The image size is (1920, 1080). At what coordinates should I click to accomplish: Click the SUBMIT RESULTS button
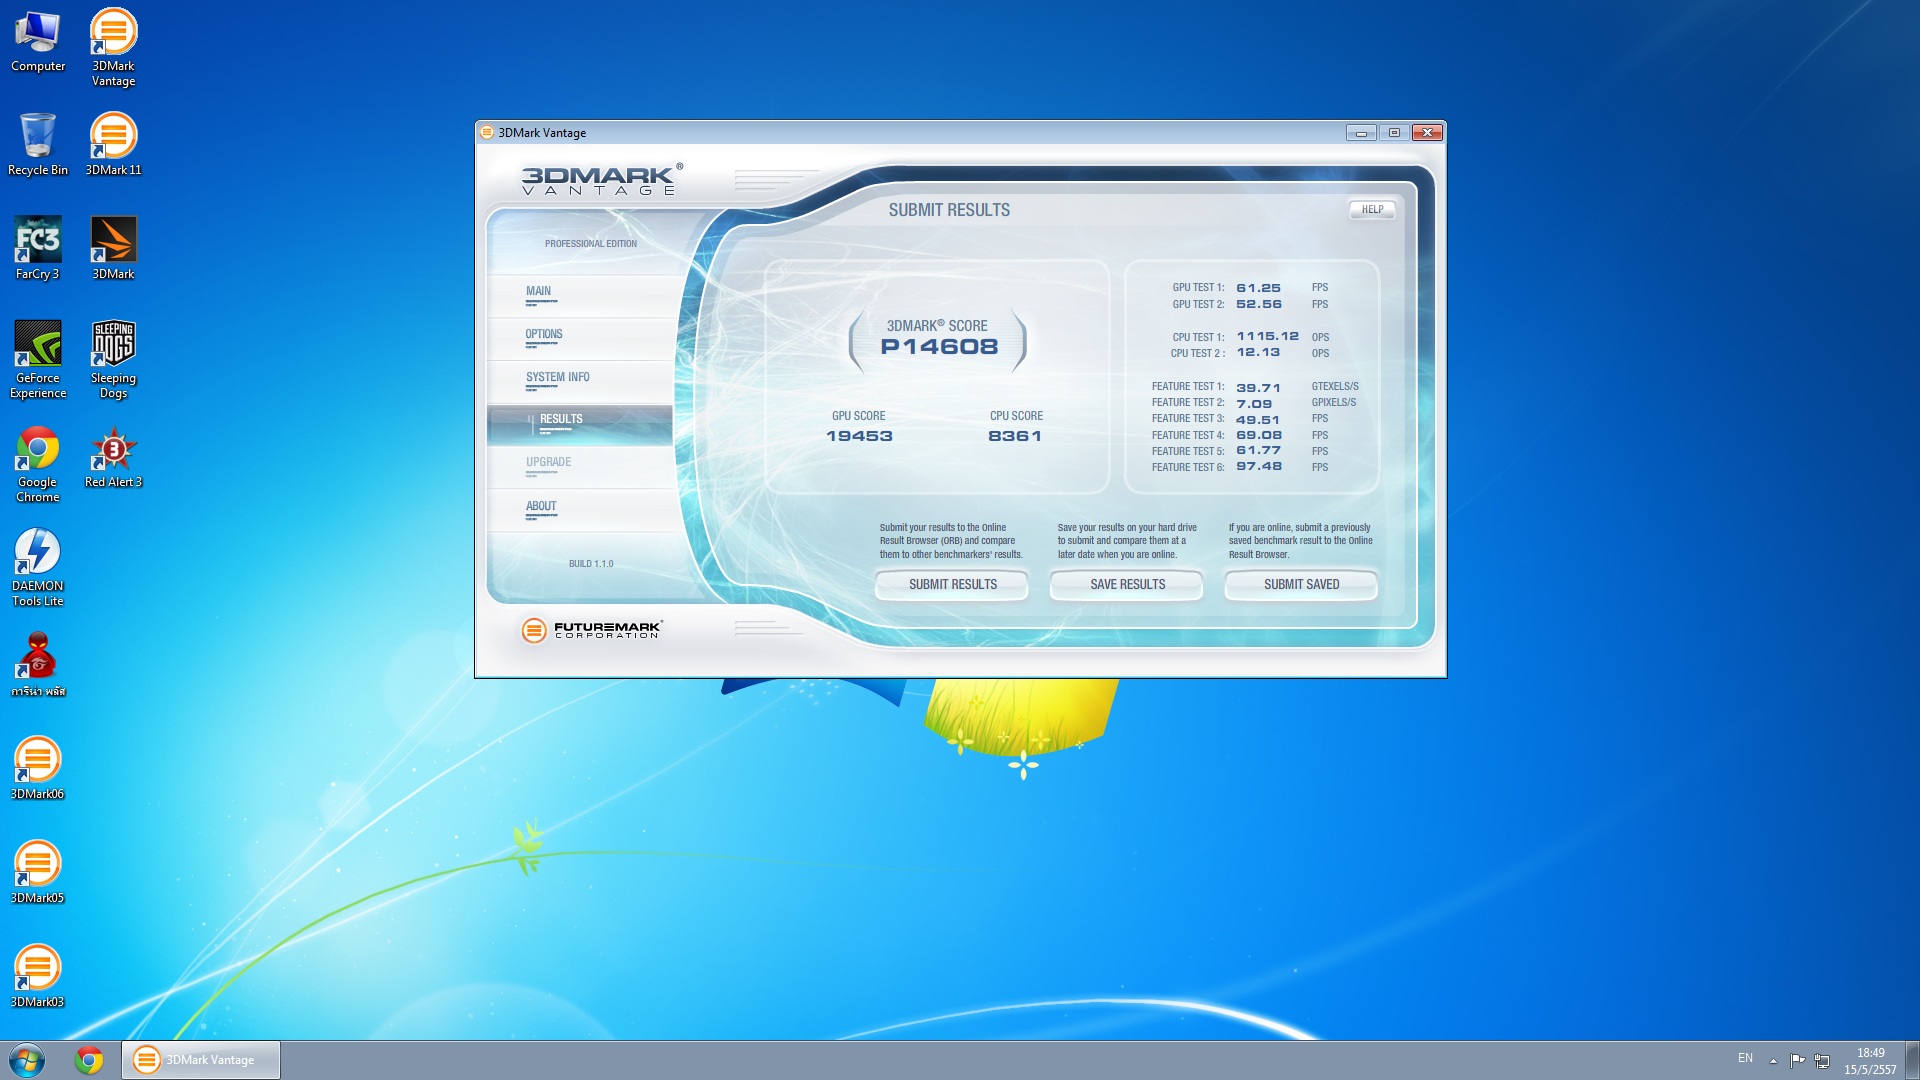[x=952, y=585]
